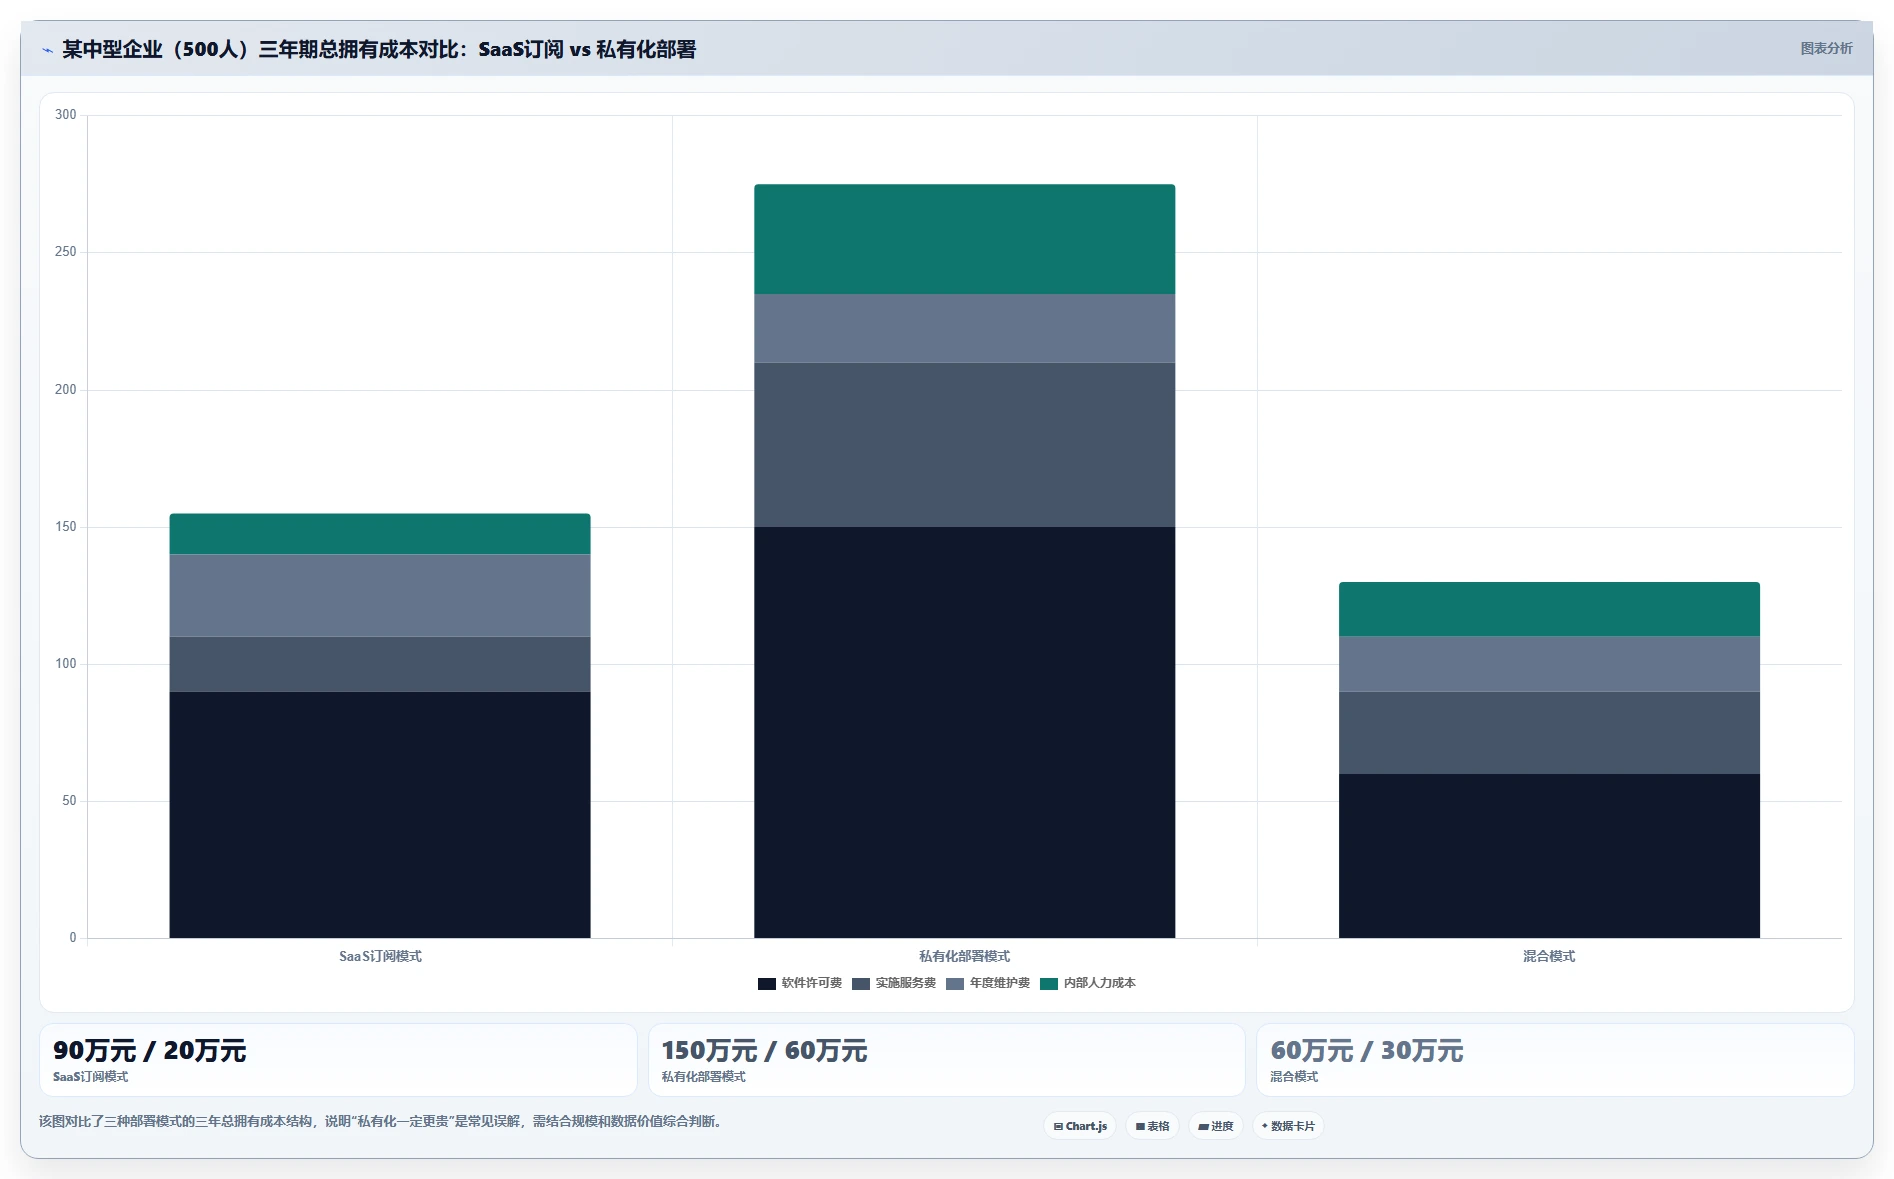Click the Chart.js tag button

pyautogui.click(x=1080, y=1126)
